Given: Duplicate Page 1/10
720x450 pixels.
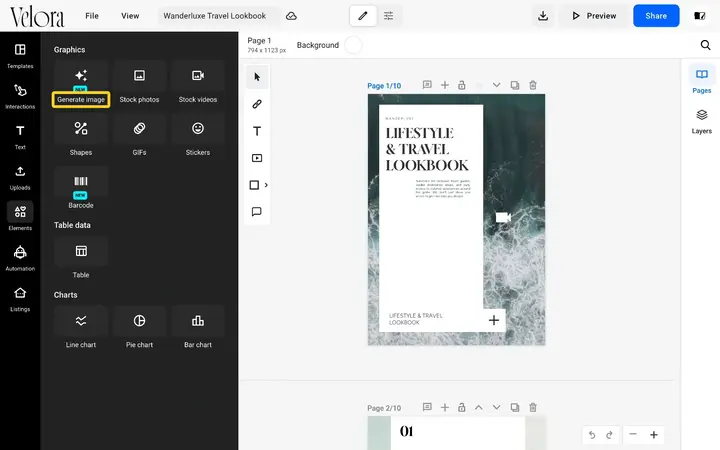Looking at the screenshot, I should (x=515, y=85).
